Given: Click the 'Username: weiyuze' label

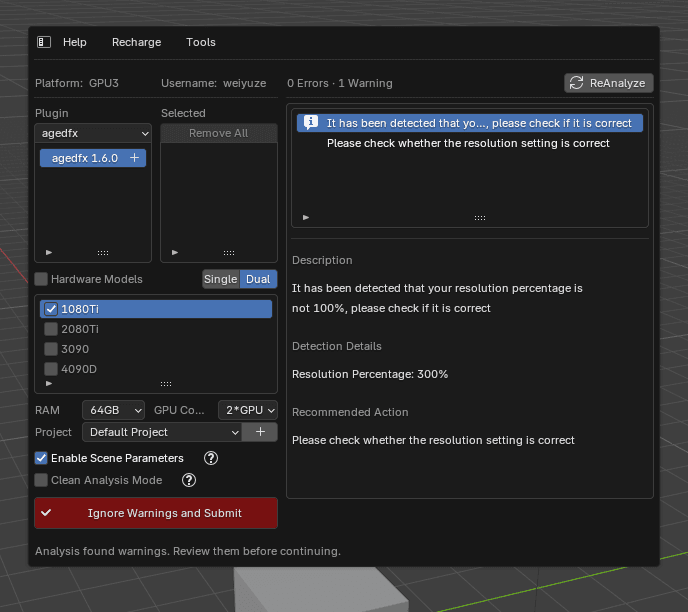Looking at the screenshot, I should pyautogui.click(x=214, y=83).
